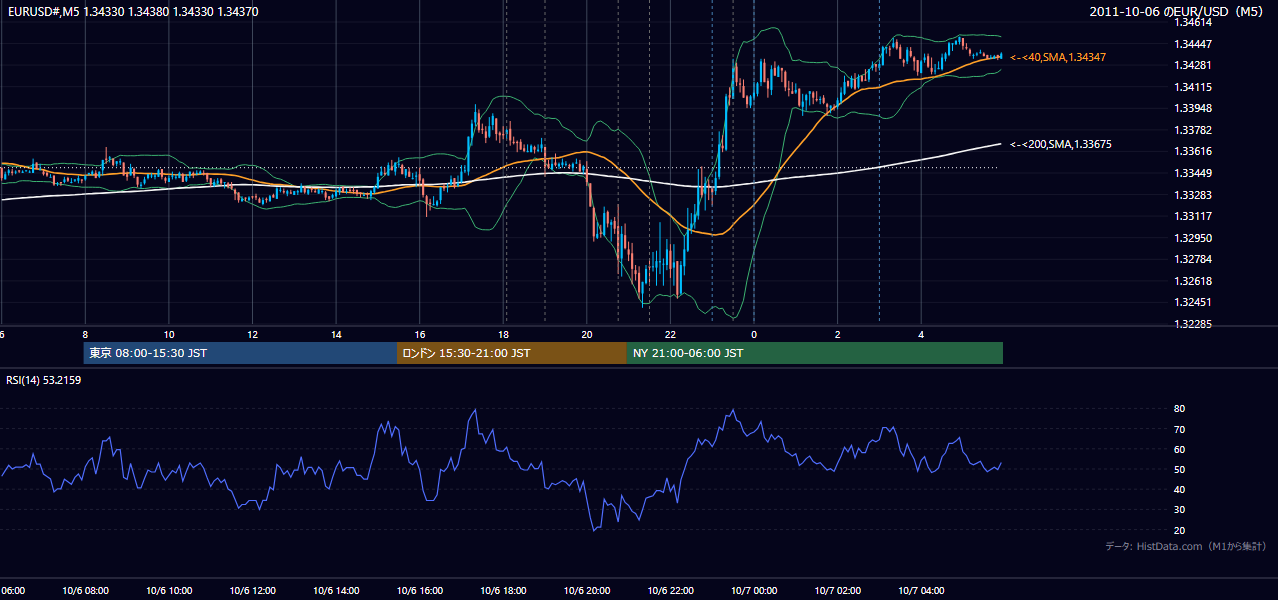Select the orange '<--<40,SMA,1.34347' label
The width and height of the screenshot is (1278, 600).
coord(1058,58)
